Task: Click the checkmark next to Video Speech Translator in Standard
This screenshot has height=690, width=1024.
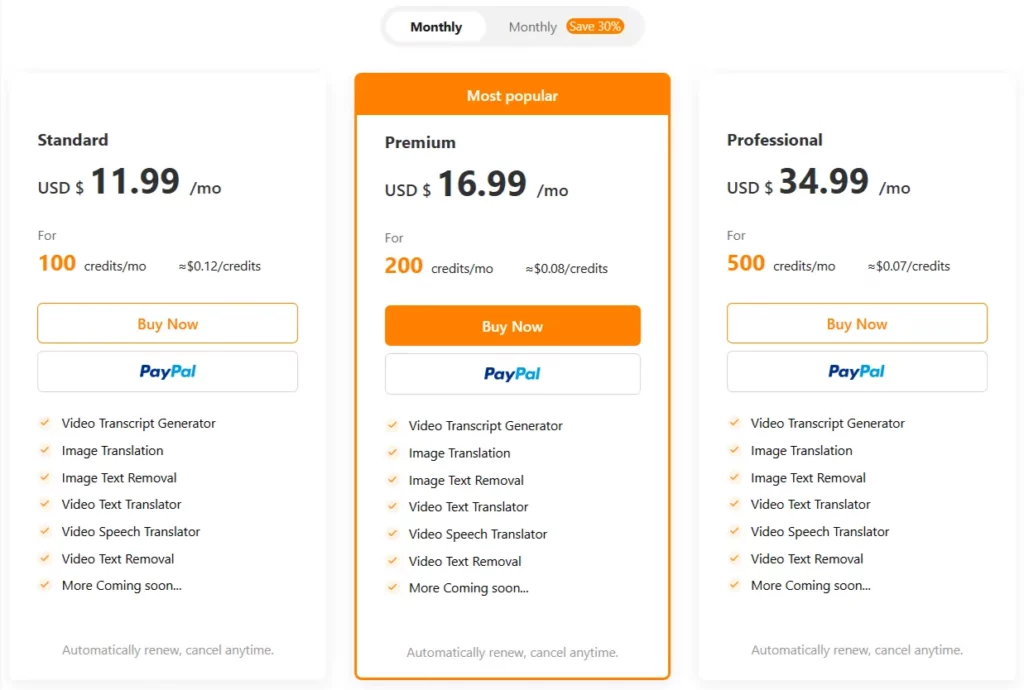Action: click(x=45, y=531)
